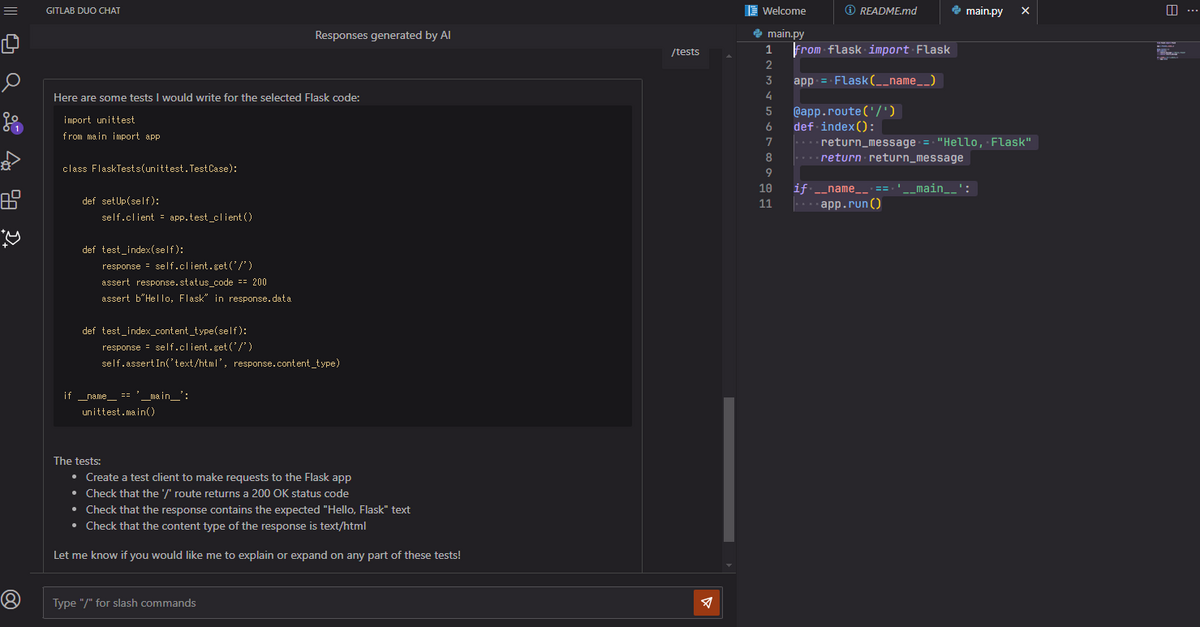Close the main.py tab
Screen dimensions: 1200x627
[x=1025, y=10]
